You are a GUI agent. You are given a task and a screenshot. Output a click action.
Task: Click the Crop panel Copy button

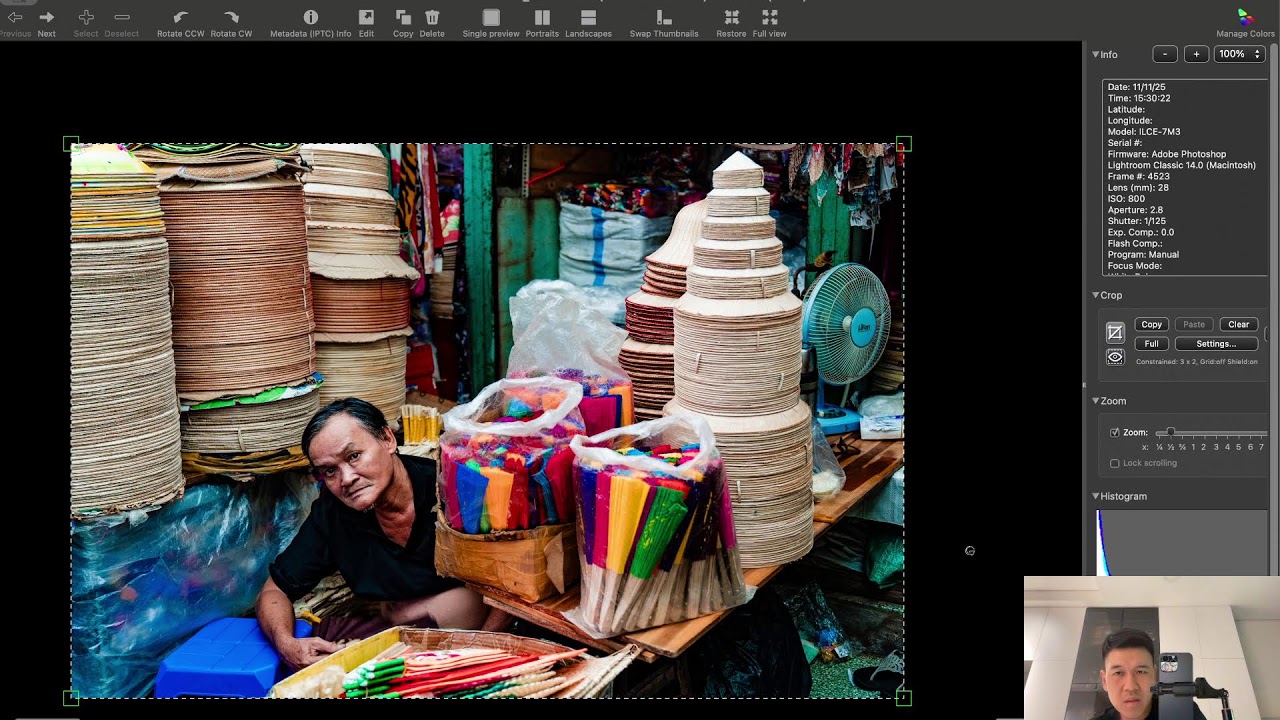pyautogui.click(x=1152, y=324)
